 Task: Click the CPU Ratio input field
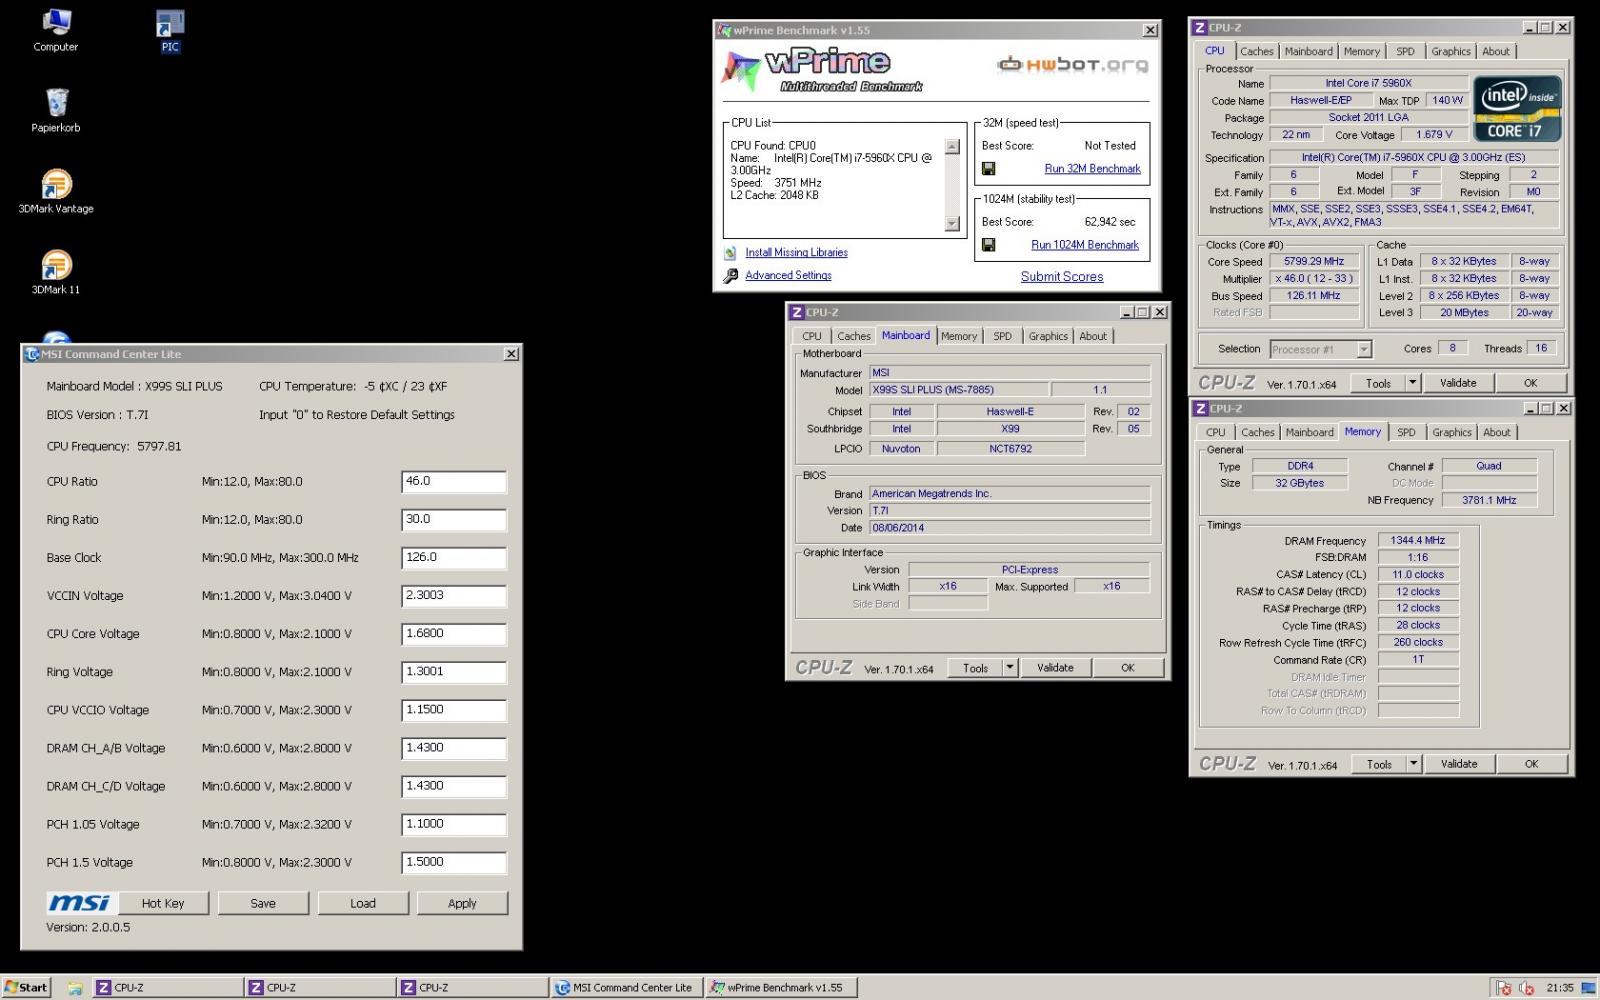point(454,482)
